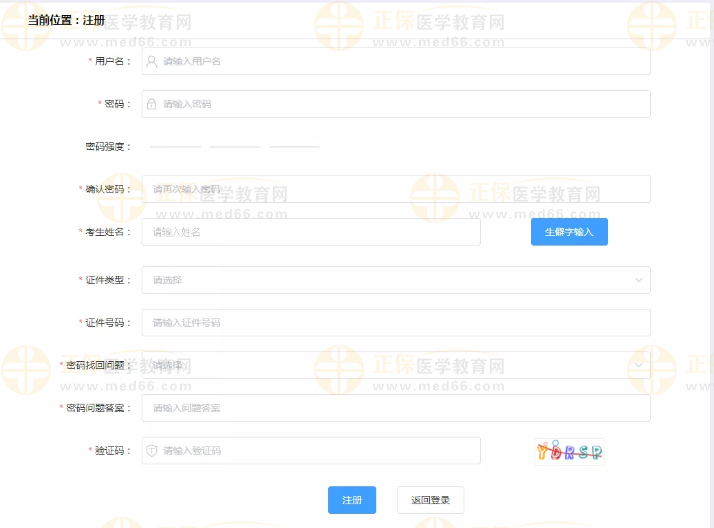Click the shield icon in verification code field

tap(152, 451)
